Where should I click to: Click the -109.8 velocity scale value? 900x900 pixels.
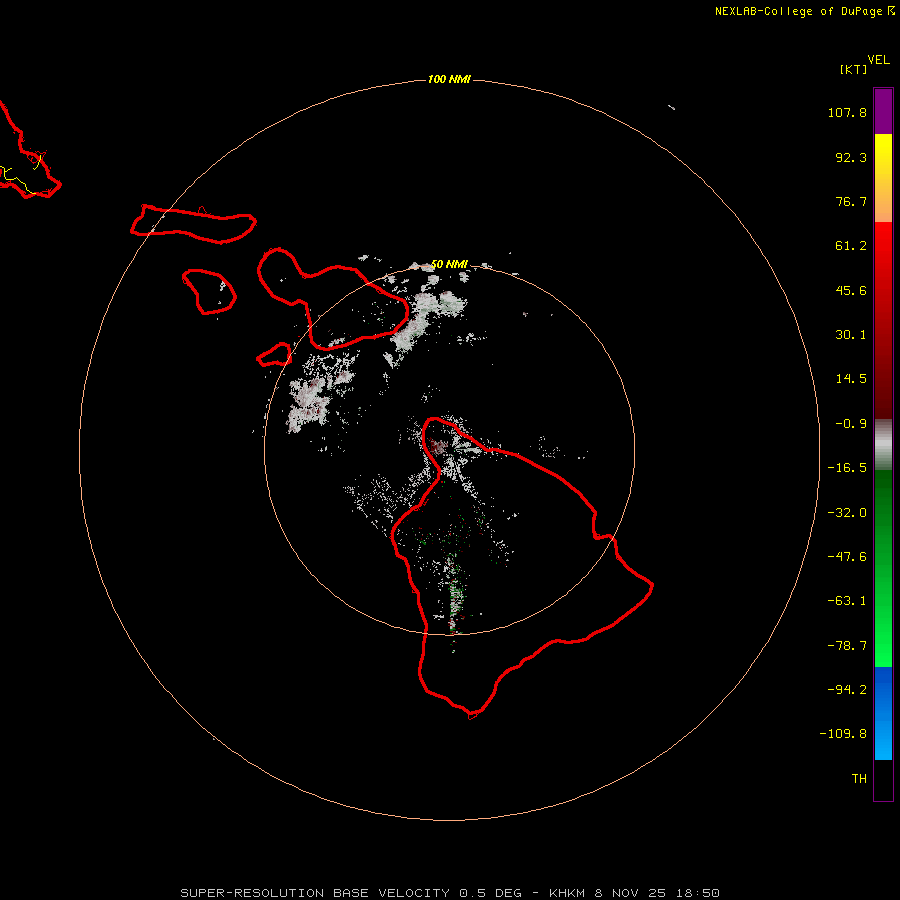click(x=843, y=734)
